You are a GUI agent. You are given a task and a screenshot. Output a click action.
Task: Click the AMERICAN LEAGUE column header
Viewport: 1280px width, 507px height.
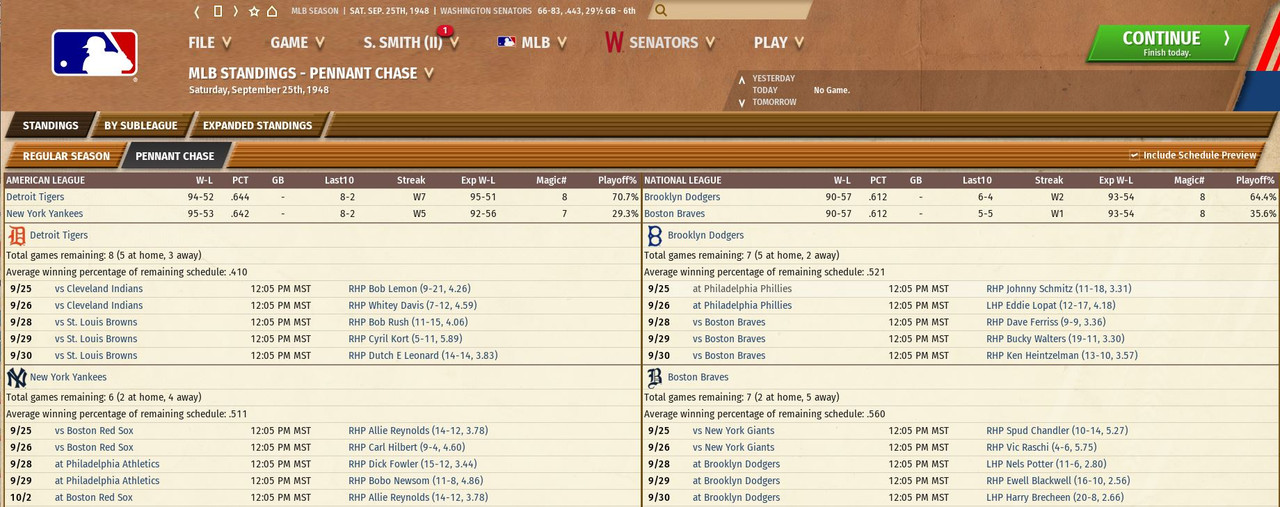45,180
